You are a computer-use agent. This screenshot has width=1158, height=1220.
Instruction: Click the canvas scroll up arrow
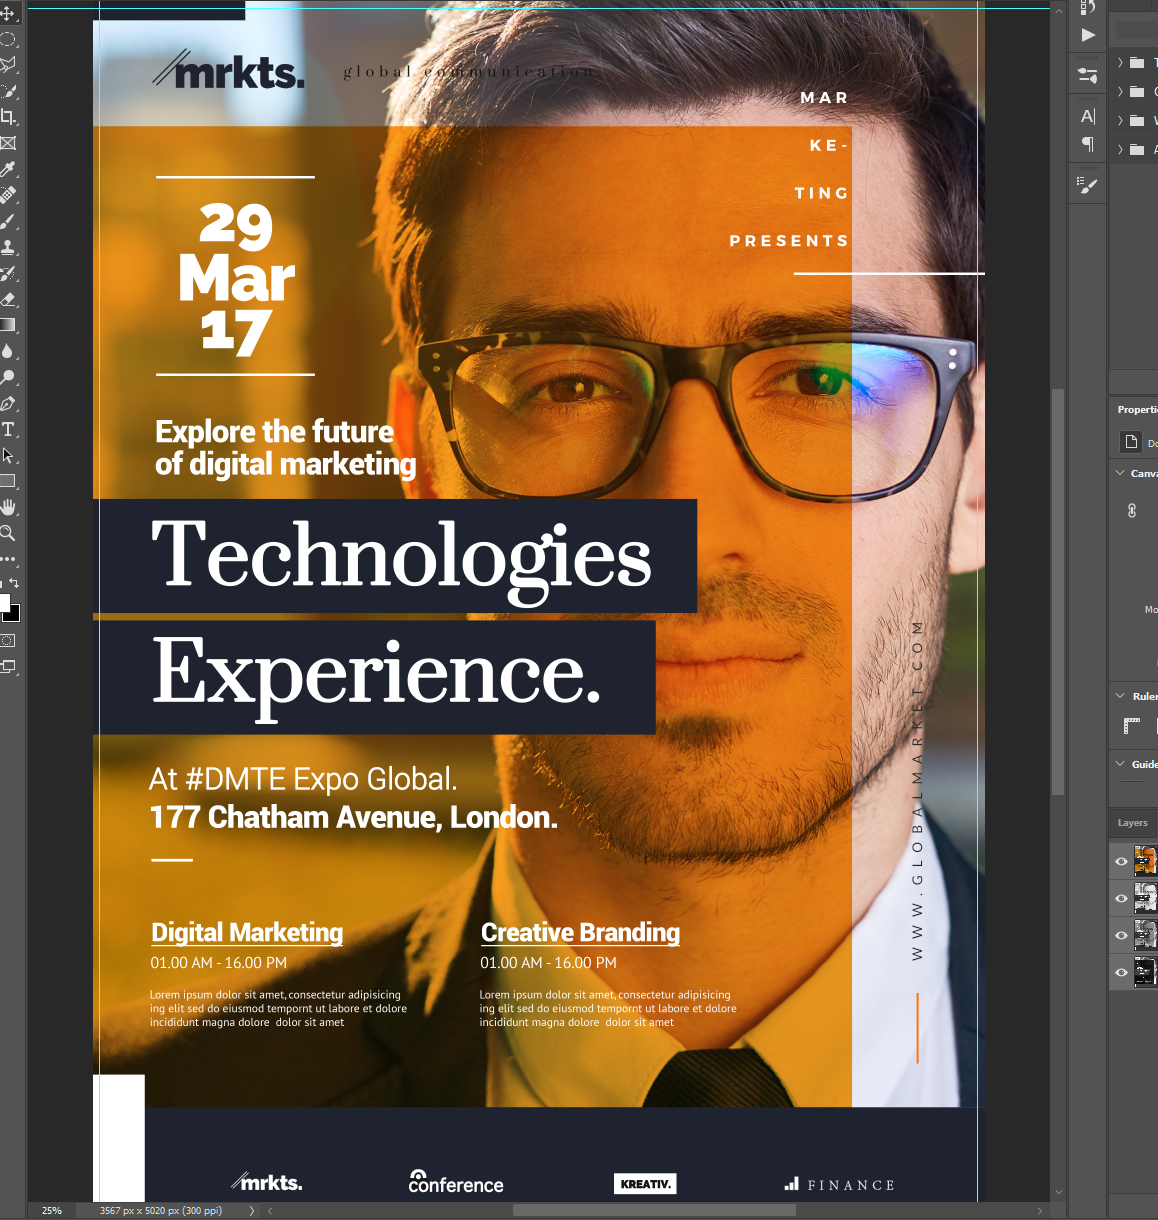(1058, 11)
